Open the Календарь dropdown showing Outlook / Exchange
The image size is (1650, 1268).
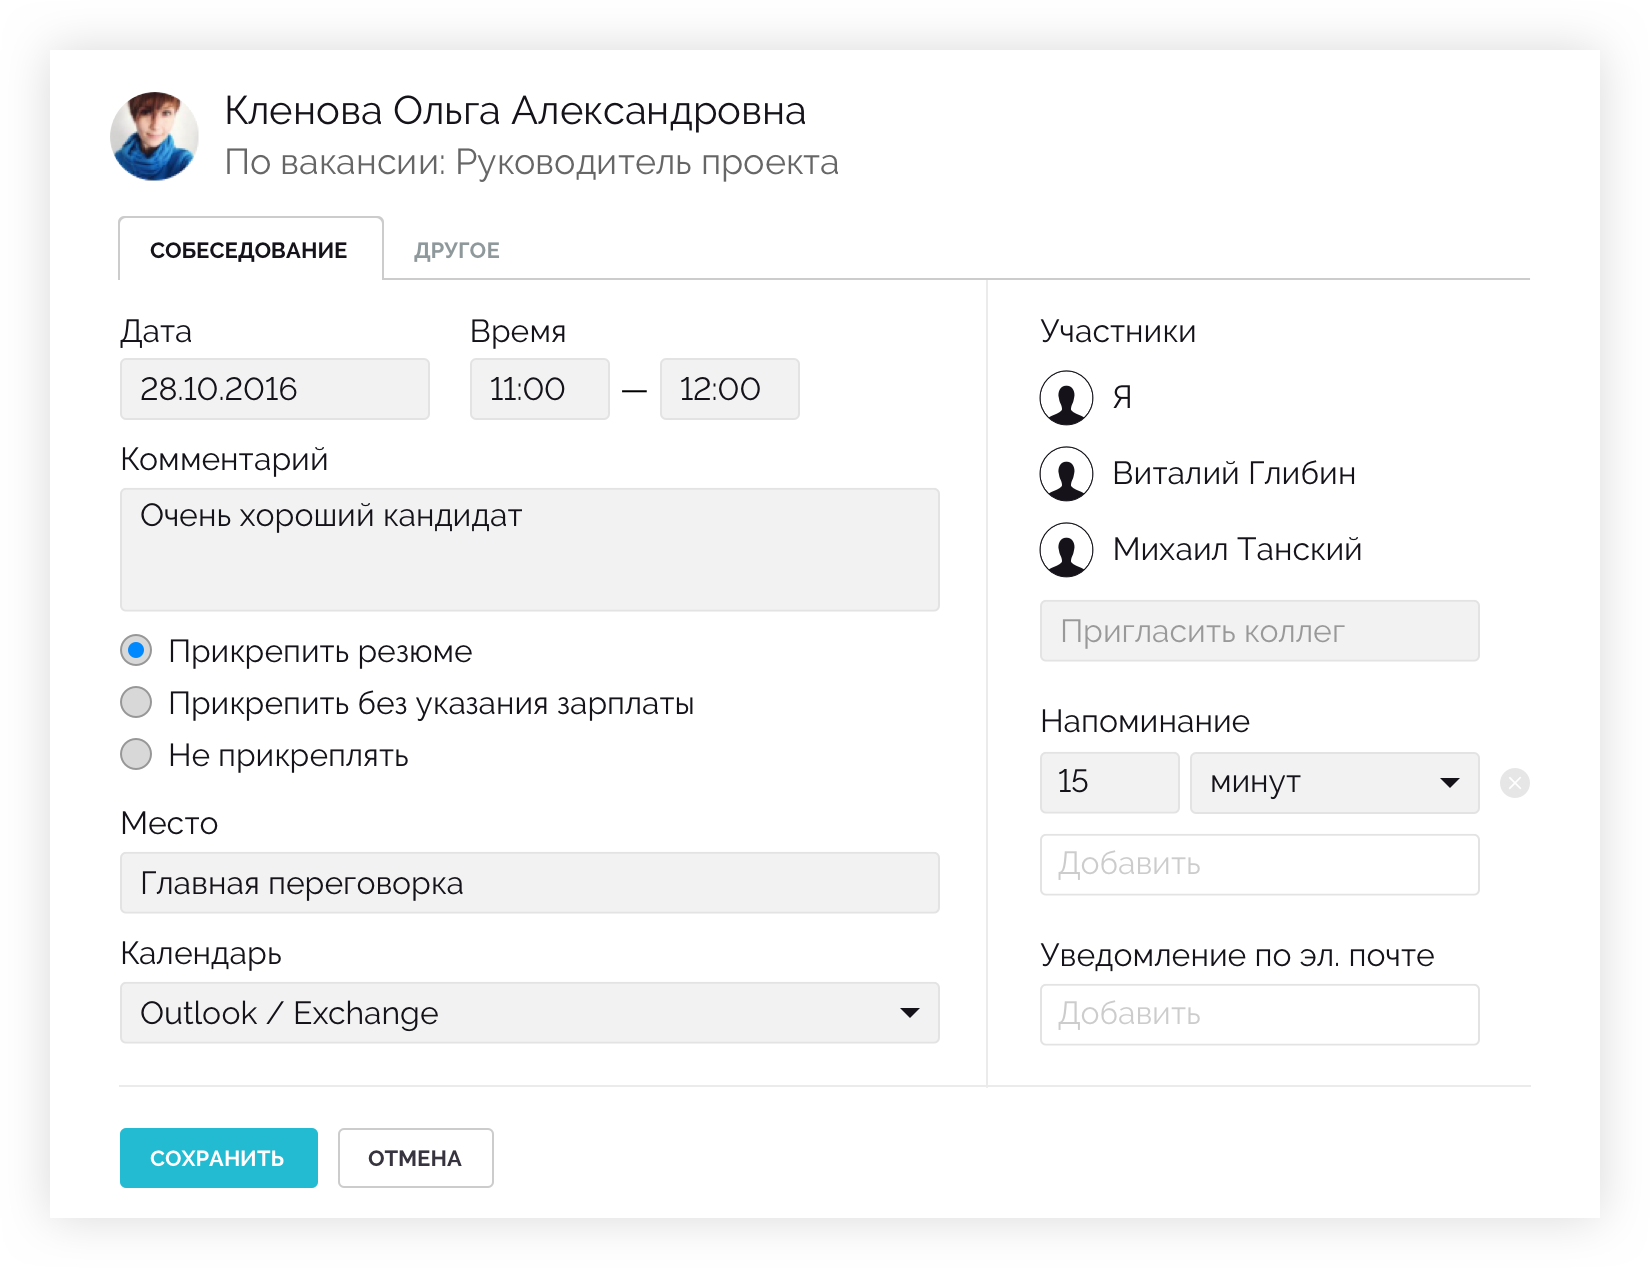(529, 1013)
